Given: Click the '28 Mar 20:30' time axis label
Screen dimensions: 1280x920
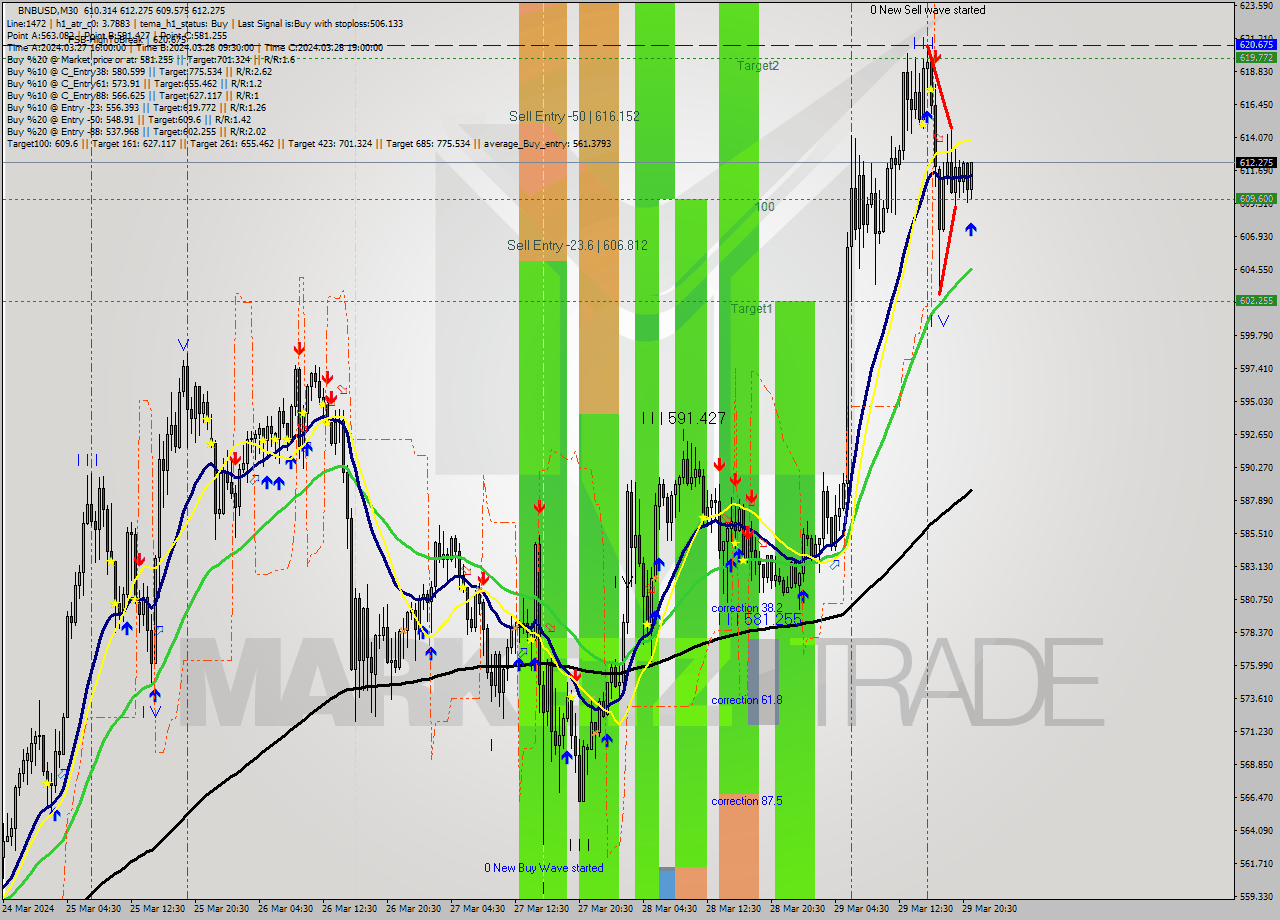Looking at the screenshot, I should point(797,909).
